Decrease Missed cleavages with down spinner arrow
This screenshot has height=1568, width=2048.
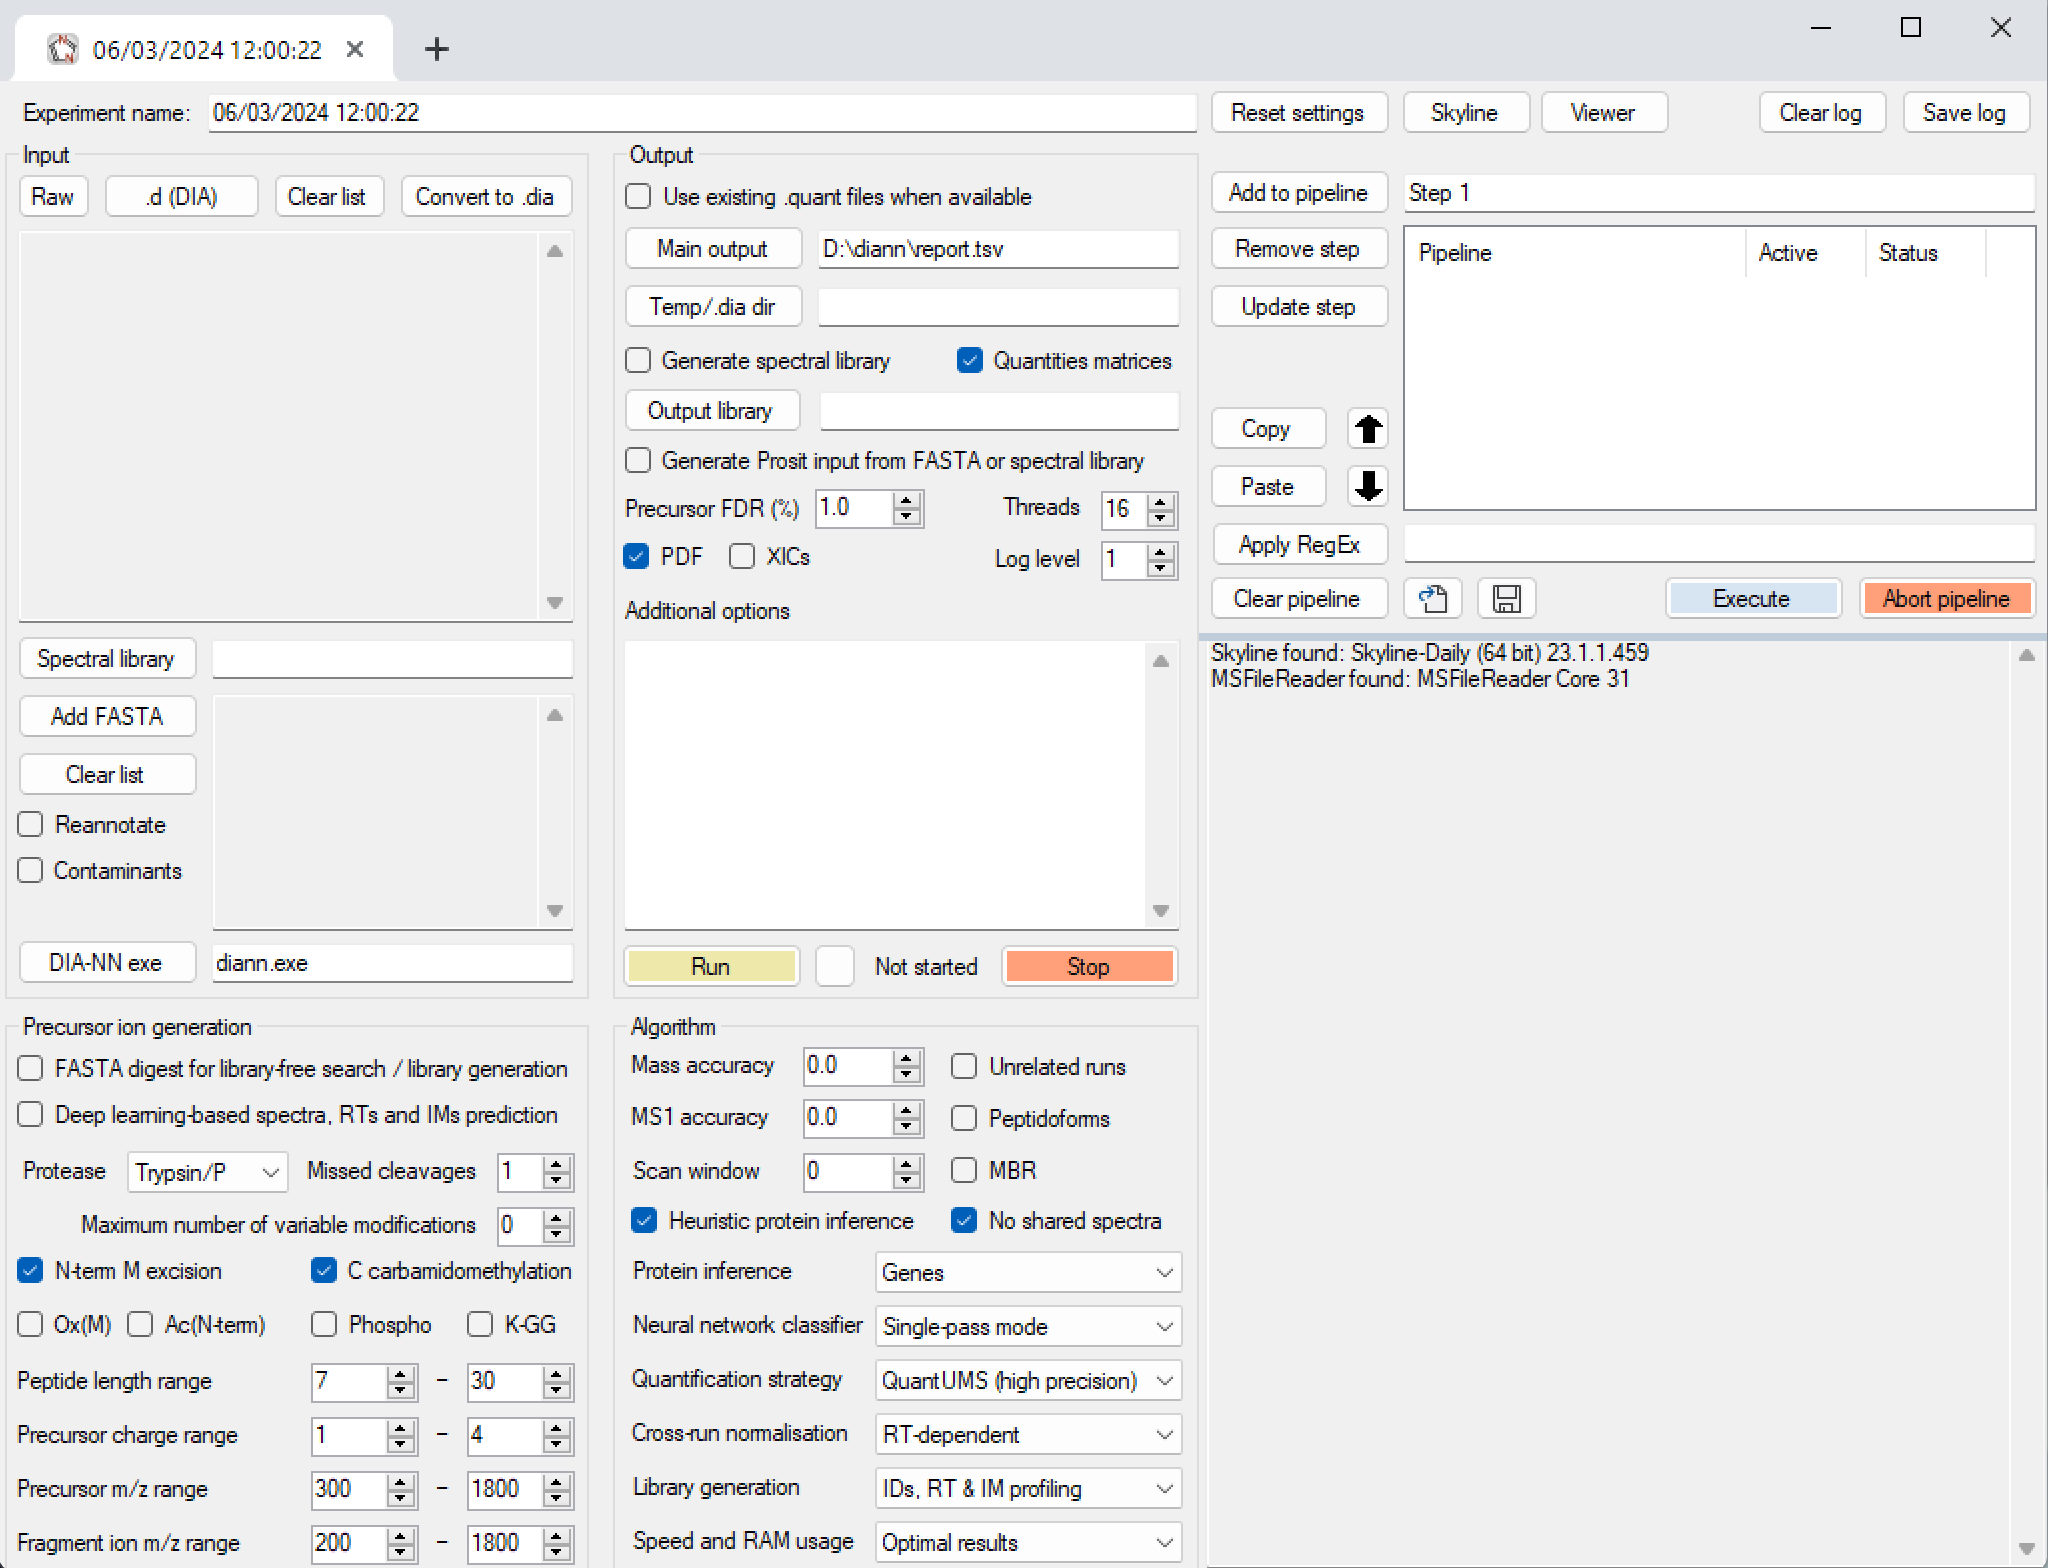pos(557,1180)
